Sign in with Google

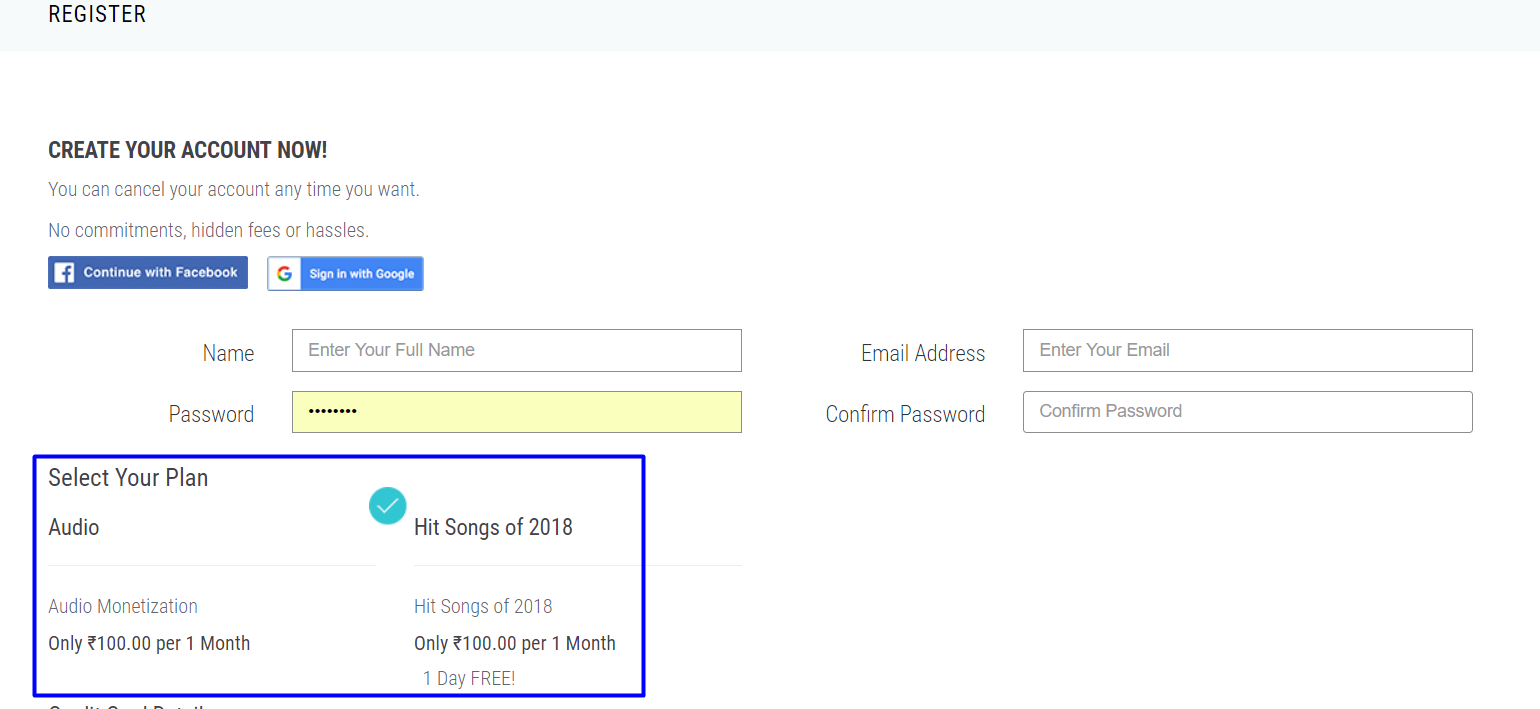(345, 274)
